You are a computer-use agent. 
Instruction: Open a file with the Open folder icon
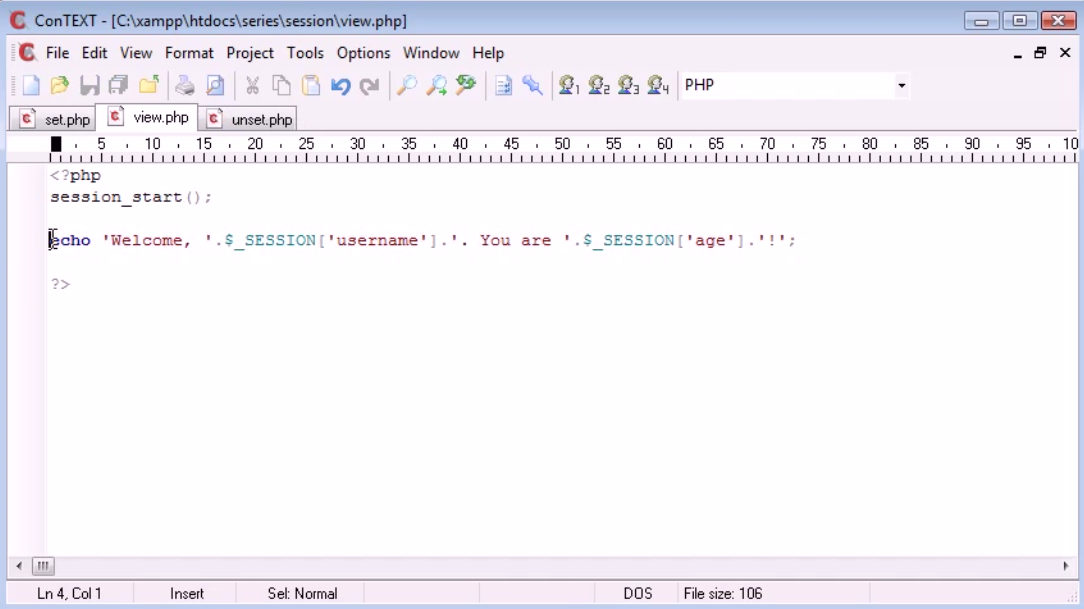(58, 85)
